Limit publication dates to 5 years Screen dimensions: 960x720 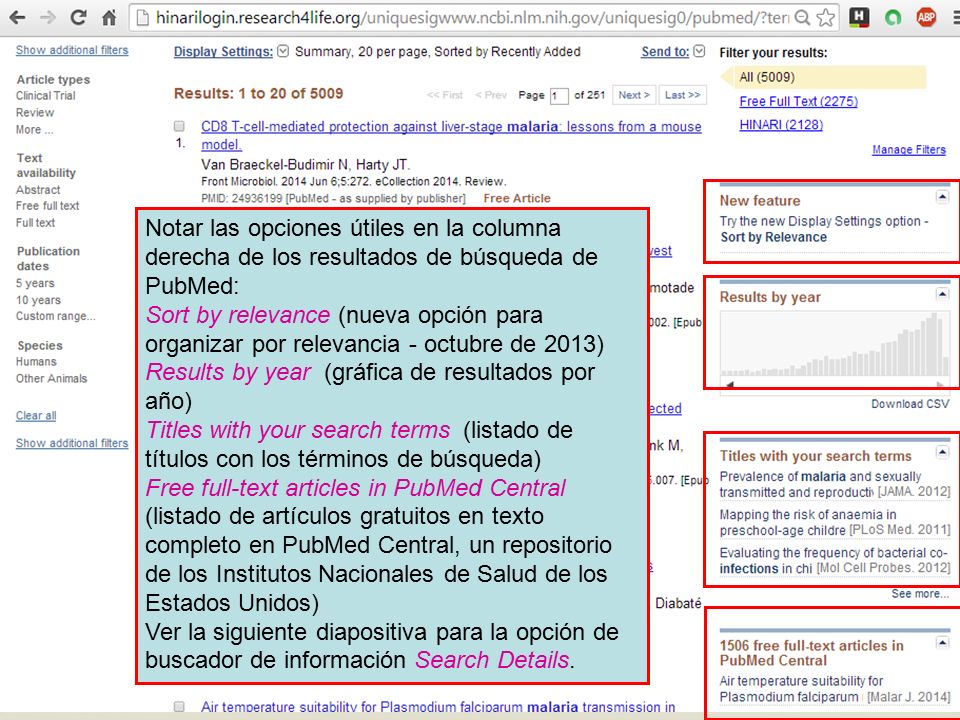click(36, 283)
